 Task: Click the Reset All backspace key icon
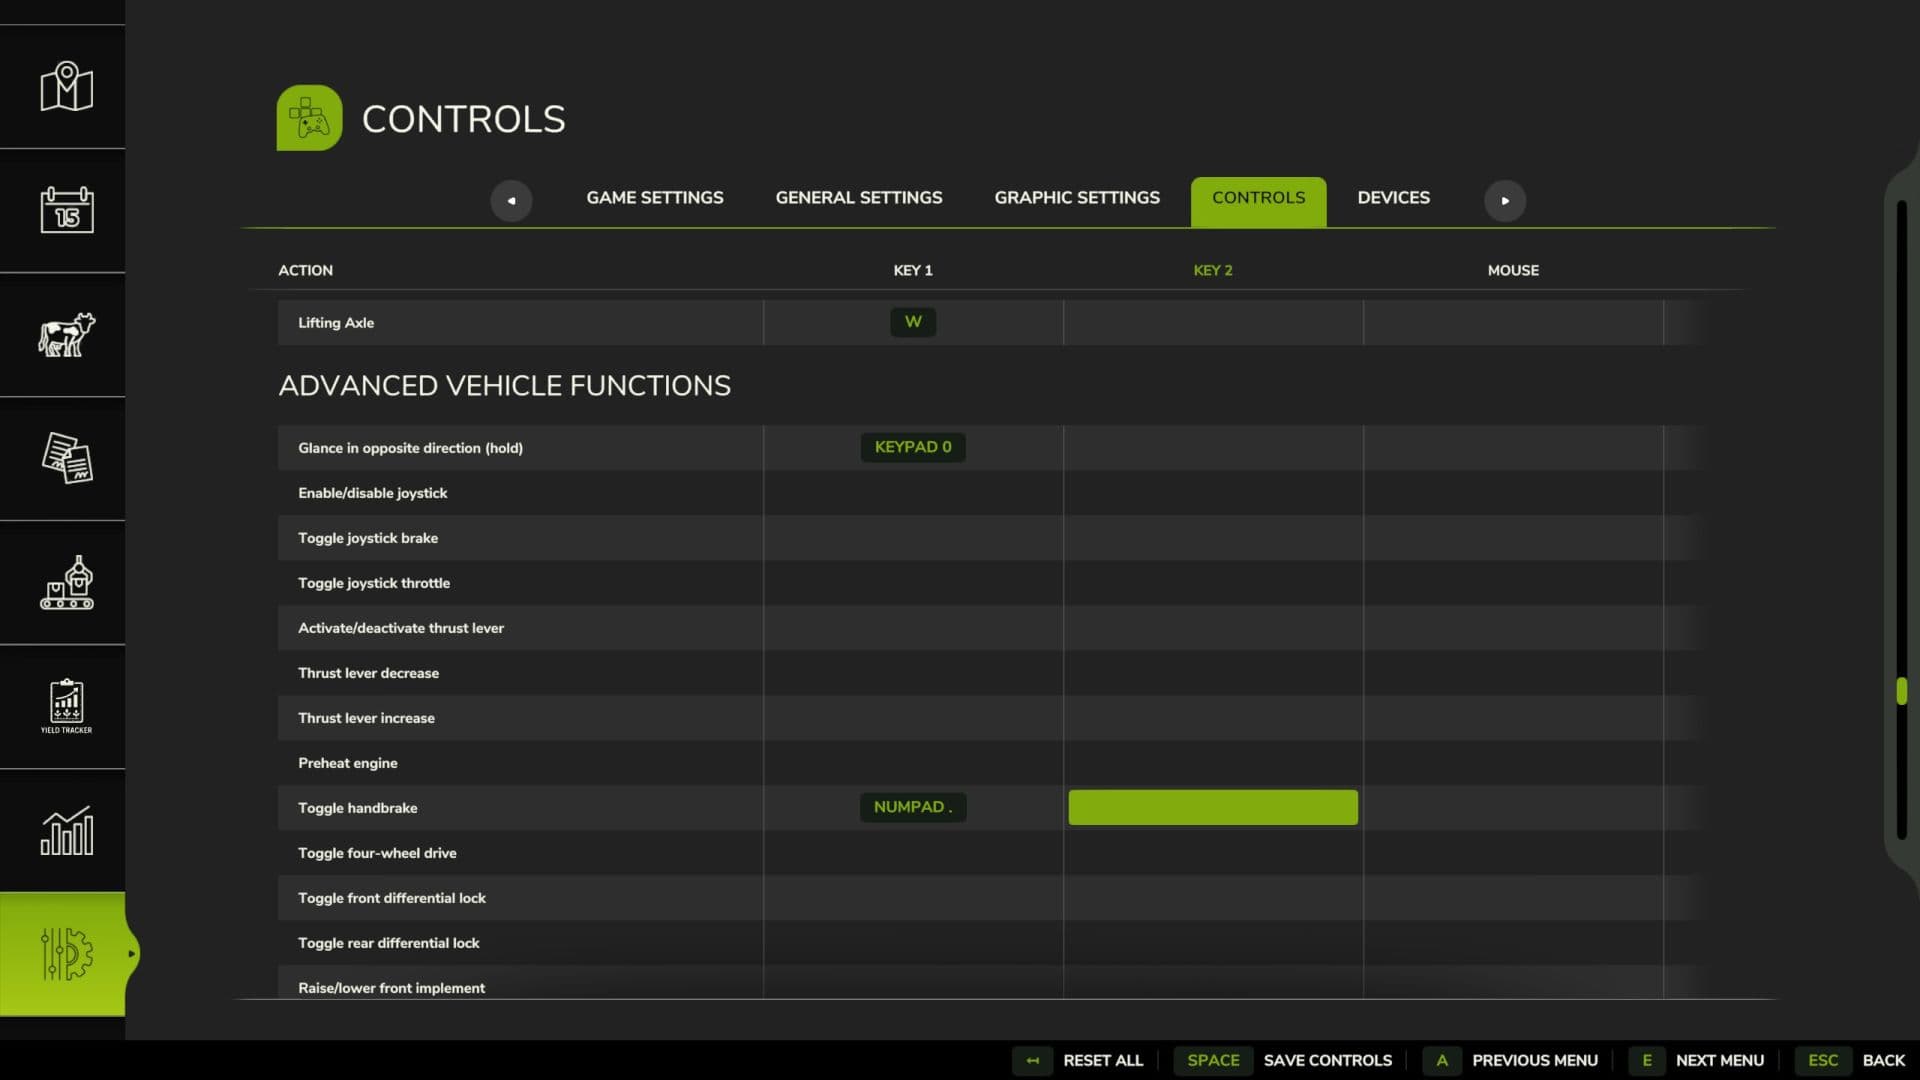pos(1032,1060)
